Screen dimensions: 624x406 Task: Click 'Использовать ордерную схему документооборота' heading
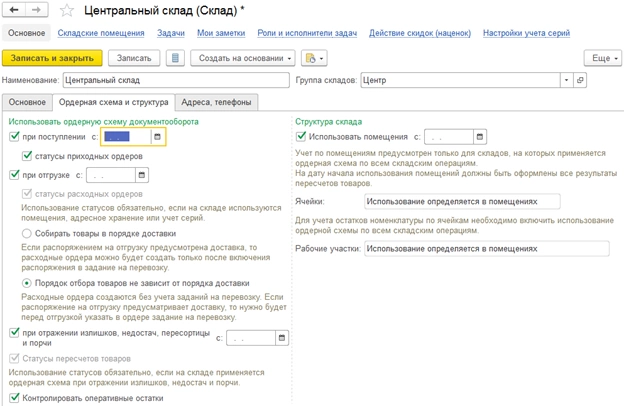[x=103, y=122]
